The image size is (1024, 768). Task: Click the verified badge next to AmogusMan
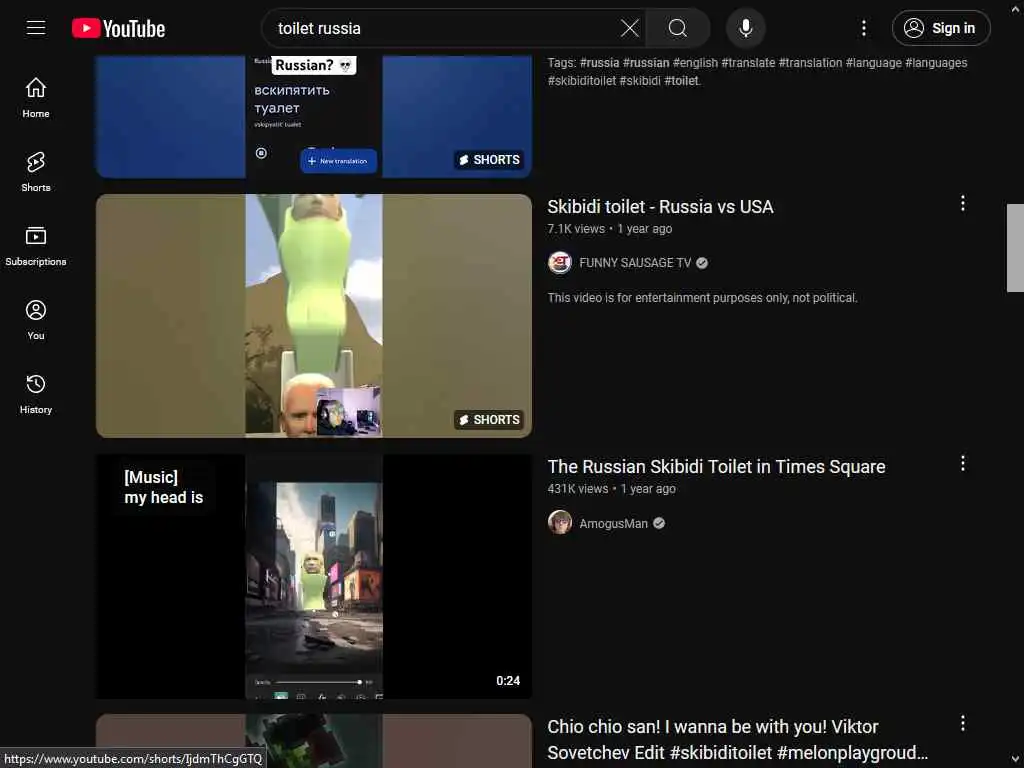(659, 523)
